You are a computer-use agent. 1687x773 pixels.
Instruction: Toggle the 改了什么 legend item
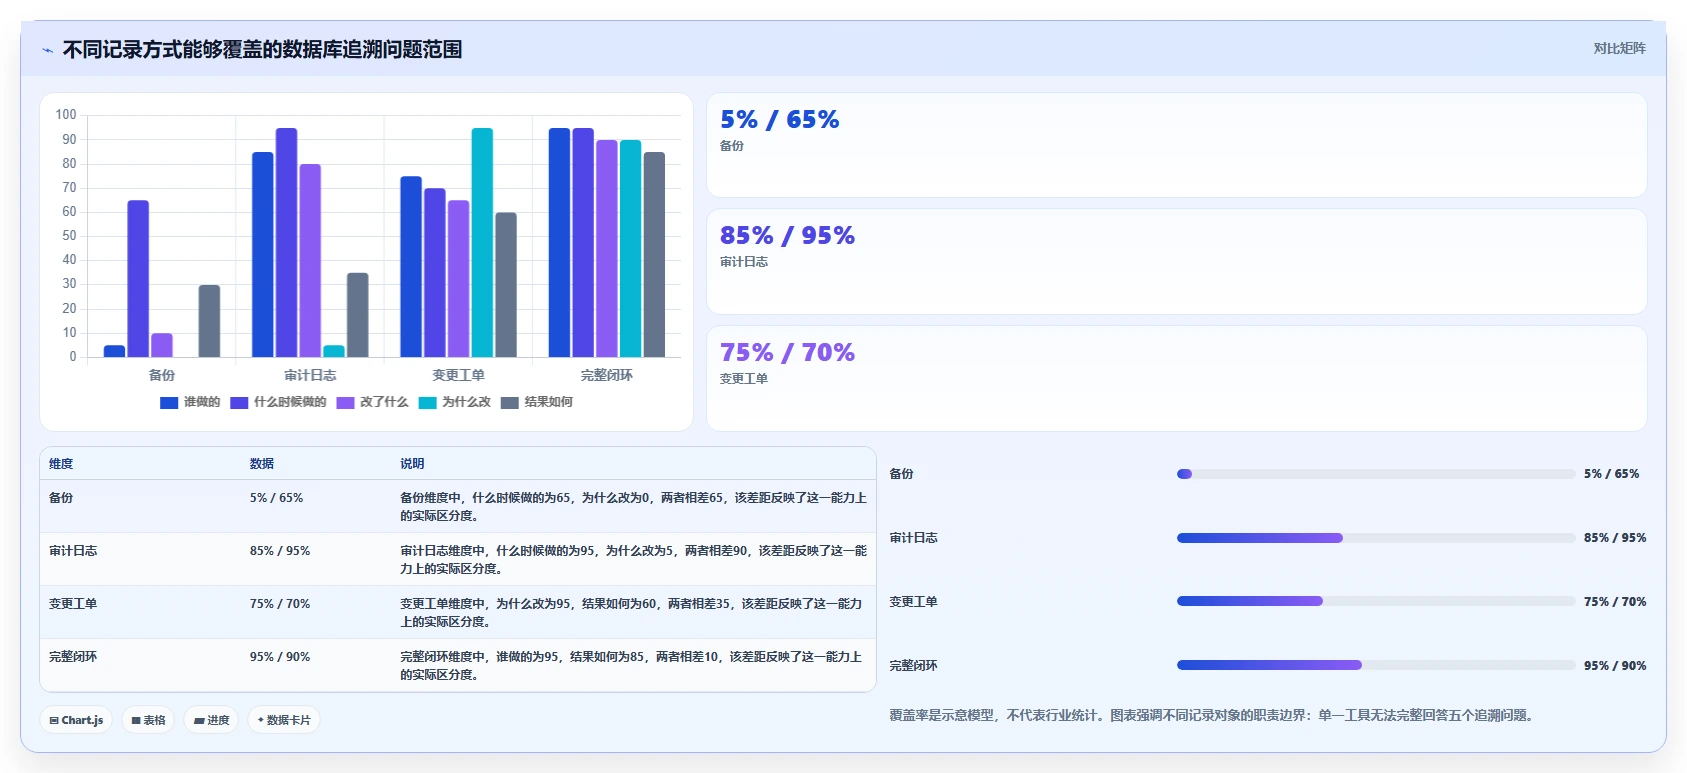[372, 402]
